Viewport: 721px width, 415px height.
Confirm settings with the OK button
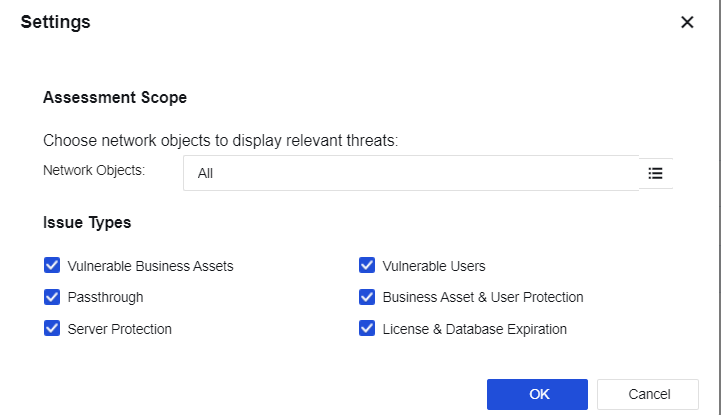(537, 394)
